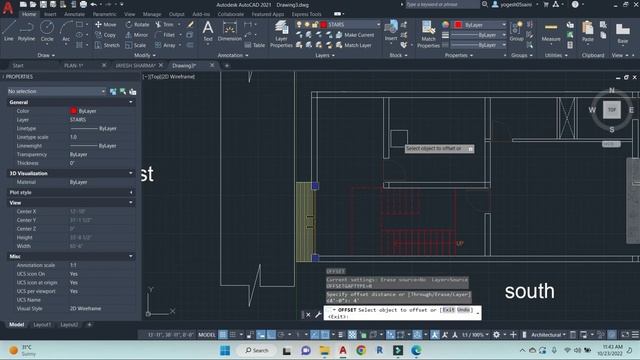The width and height of the screenshot is (640, 360).
Task: Click the TOP face of ViewCube
Action: pos(611,109)
